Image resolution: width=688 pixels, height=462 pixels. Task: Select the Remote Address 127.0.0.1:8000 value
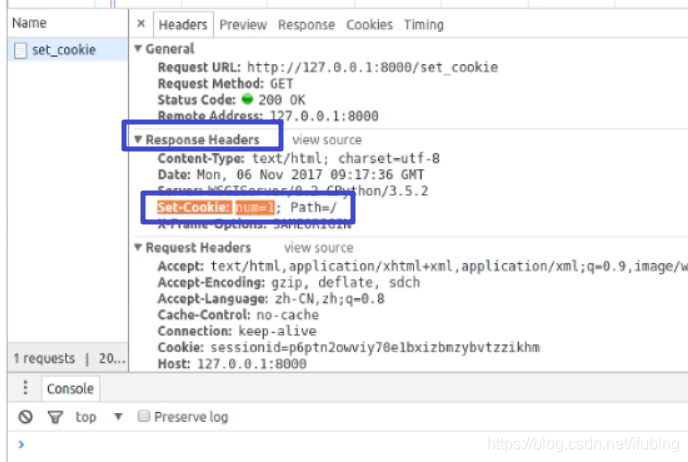click(324, 116)
